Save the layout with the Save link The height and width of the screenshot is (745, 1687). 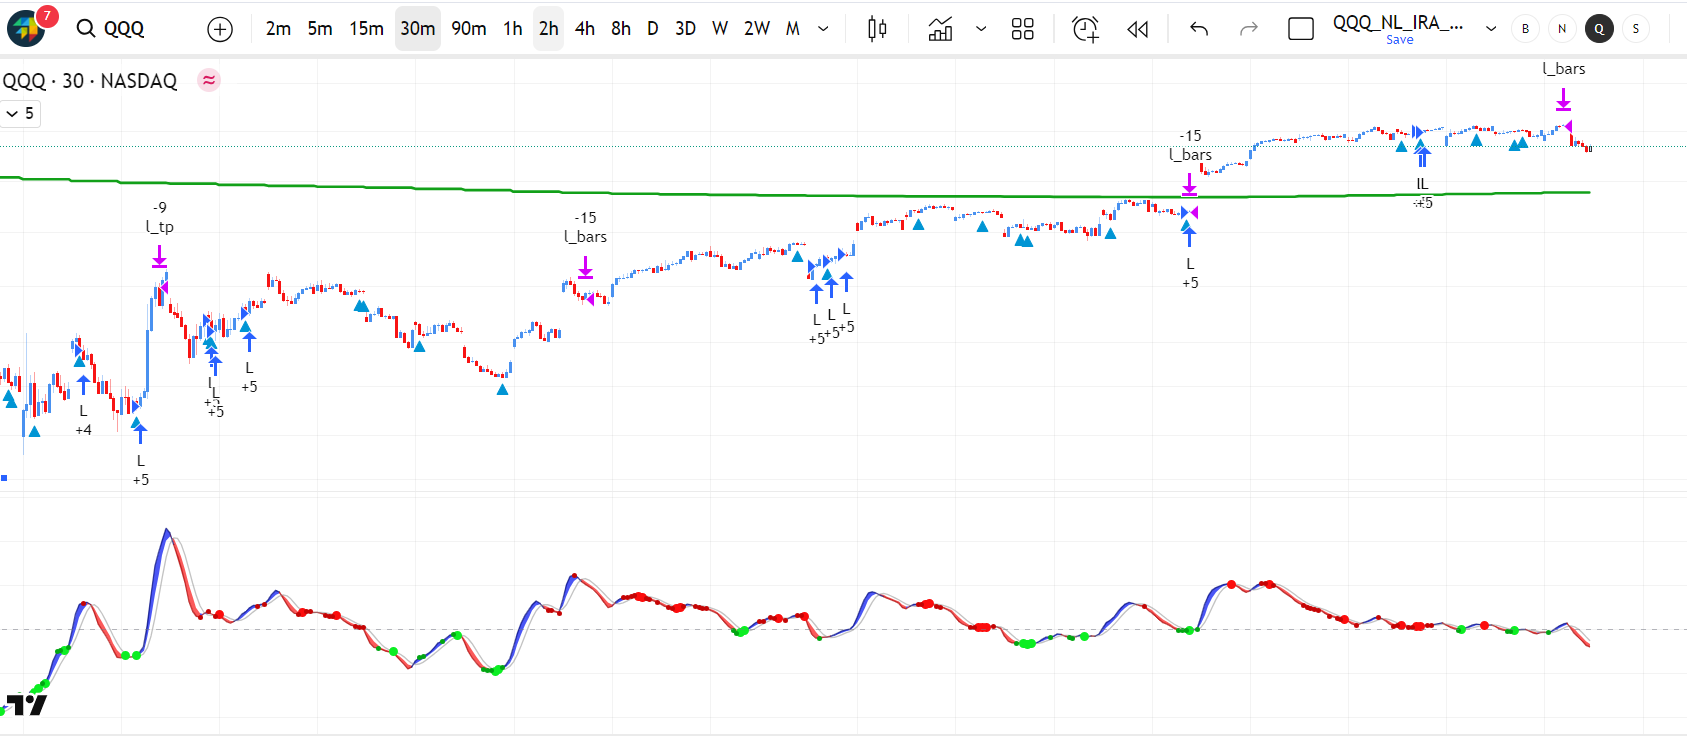pyautogui.click(x=1399, y=40)
